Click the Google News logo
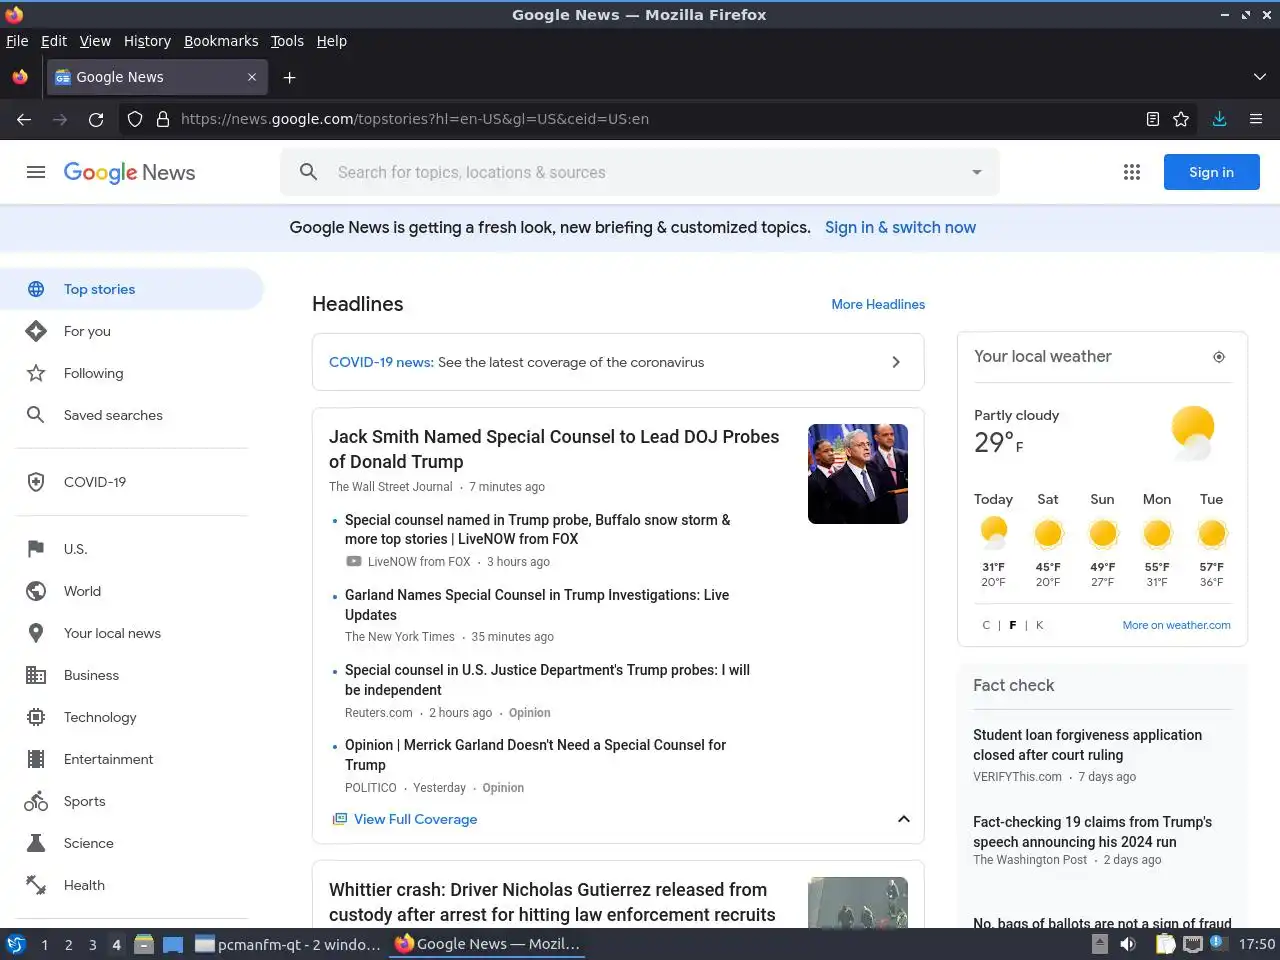The height and width of the screenshot is (960, 1280). click(129, 172)
